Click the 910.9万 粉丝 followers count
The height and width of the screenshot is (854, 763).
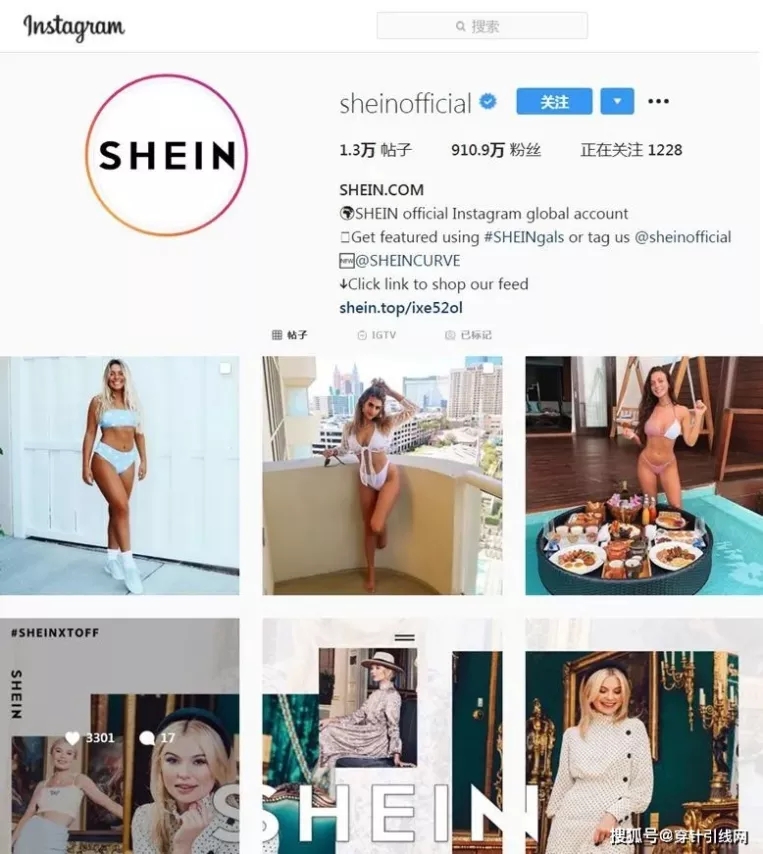click(496, 150)
